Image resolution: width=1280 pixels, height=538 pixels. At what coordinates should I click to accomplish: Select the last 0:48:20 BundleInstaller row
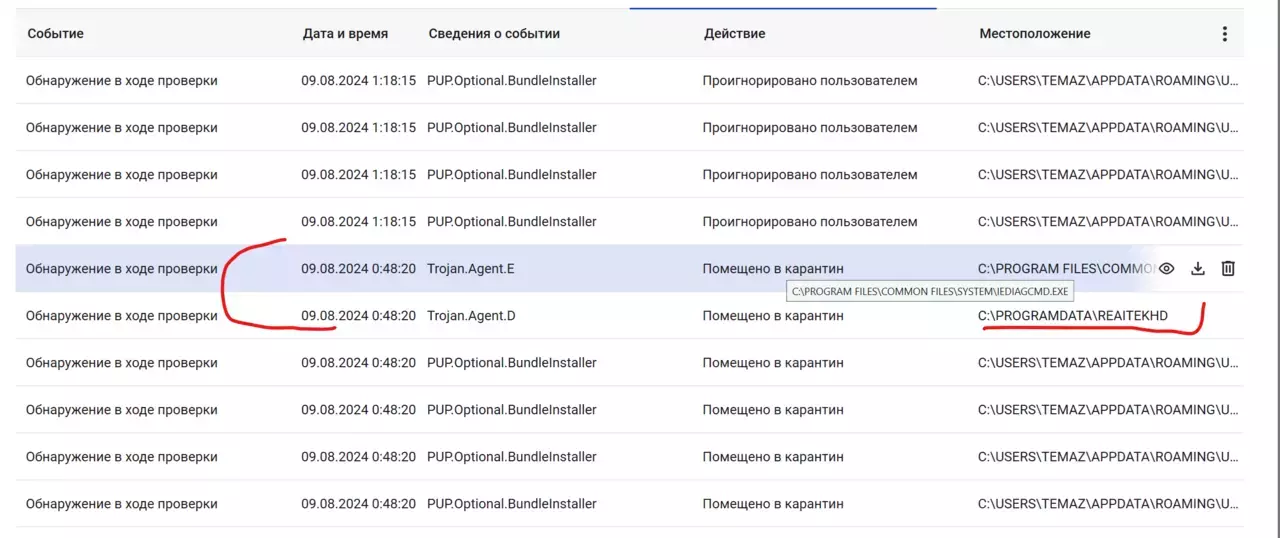(x=629, y=503)
